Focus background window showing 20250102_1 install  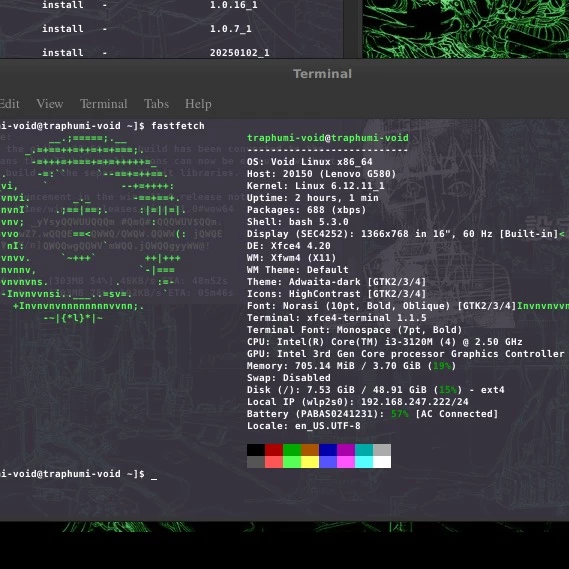(x=171, y=29)
